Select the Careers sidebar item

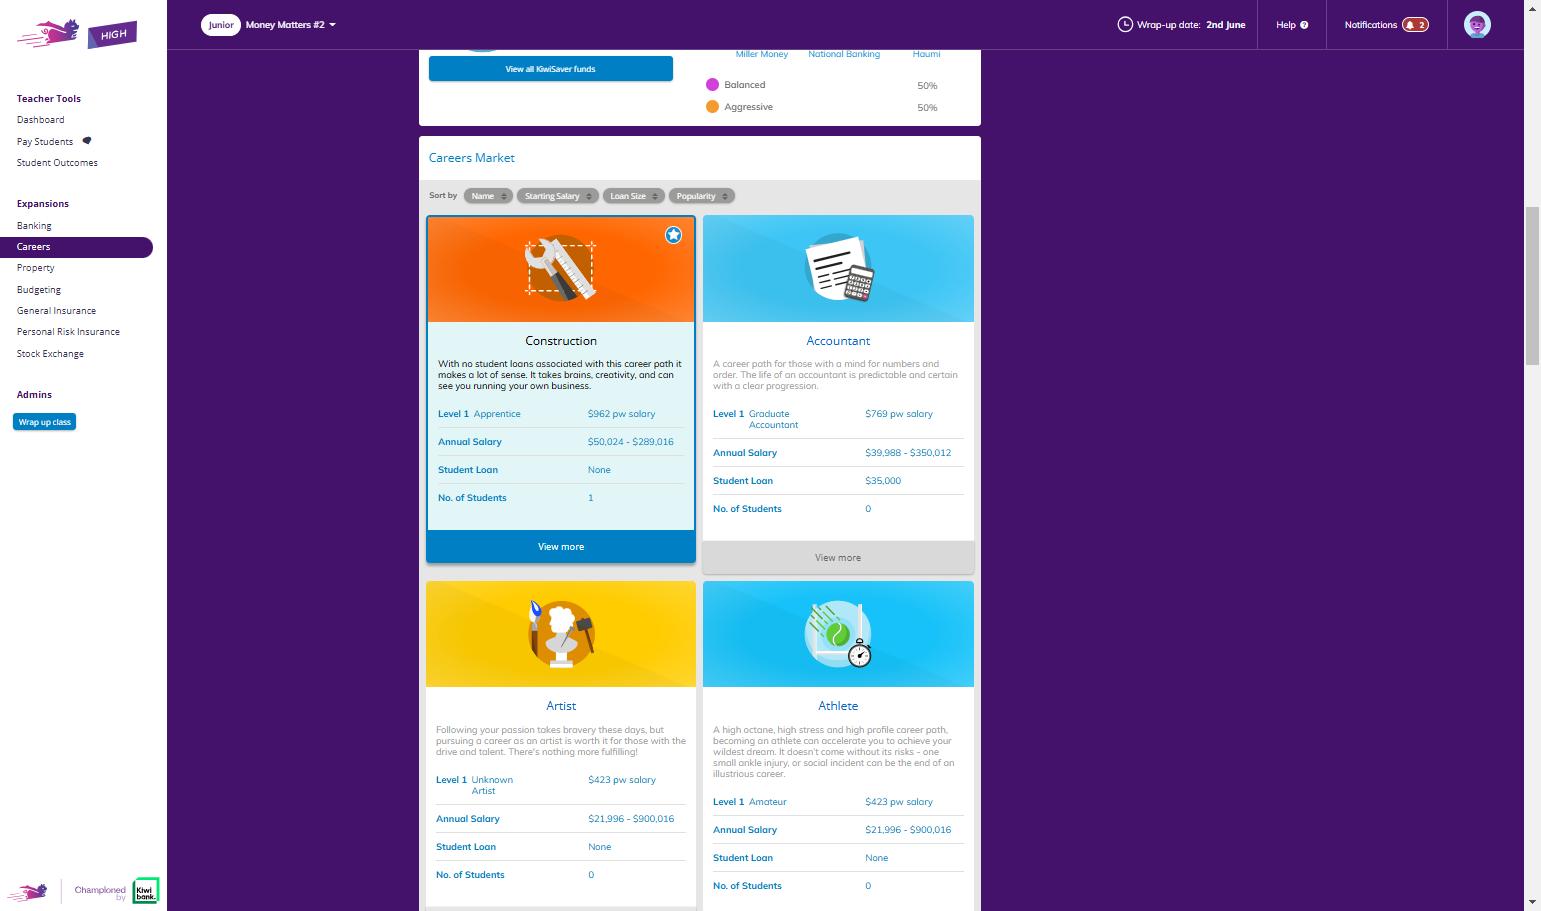(76, 247)
